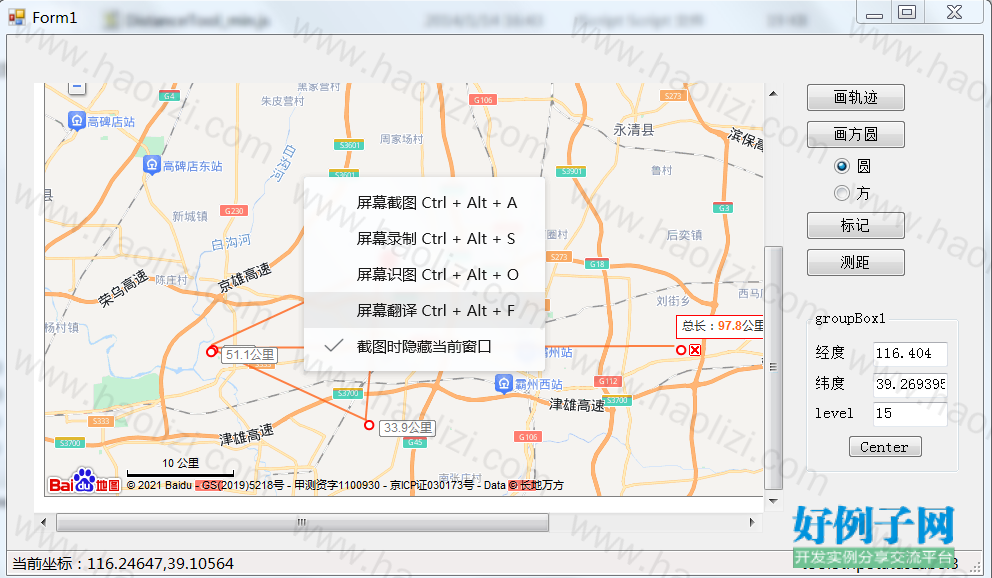The width and height of the screenshot is (992, 578).
Task: Maximize the Form1 window
Action: click(907, 12)
